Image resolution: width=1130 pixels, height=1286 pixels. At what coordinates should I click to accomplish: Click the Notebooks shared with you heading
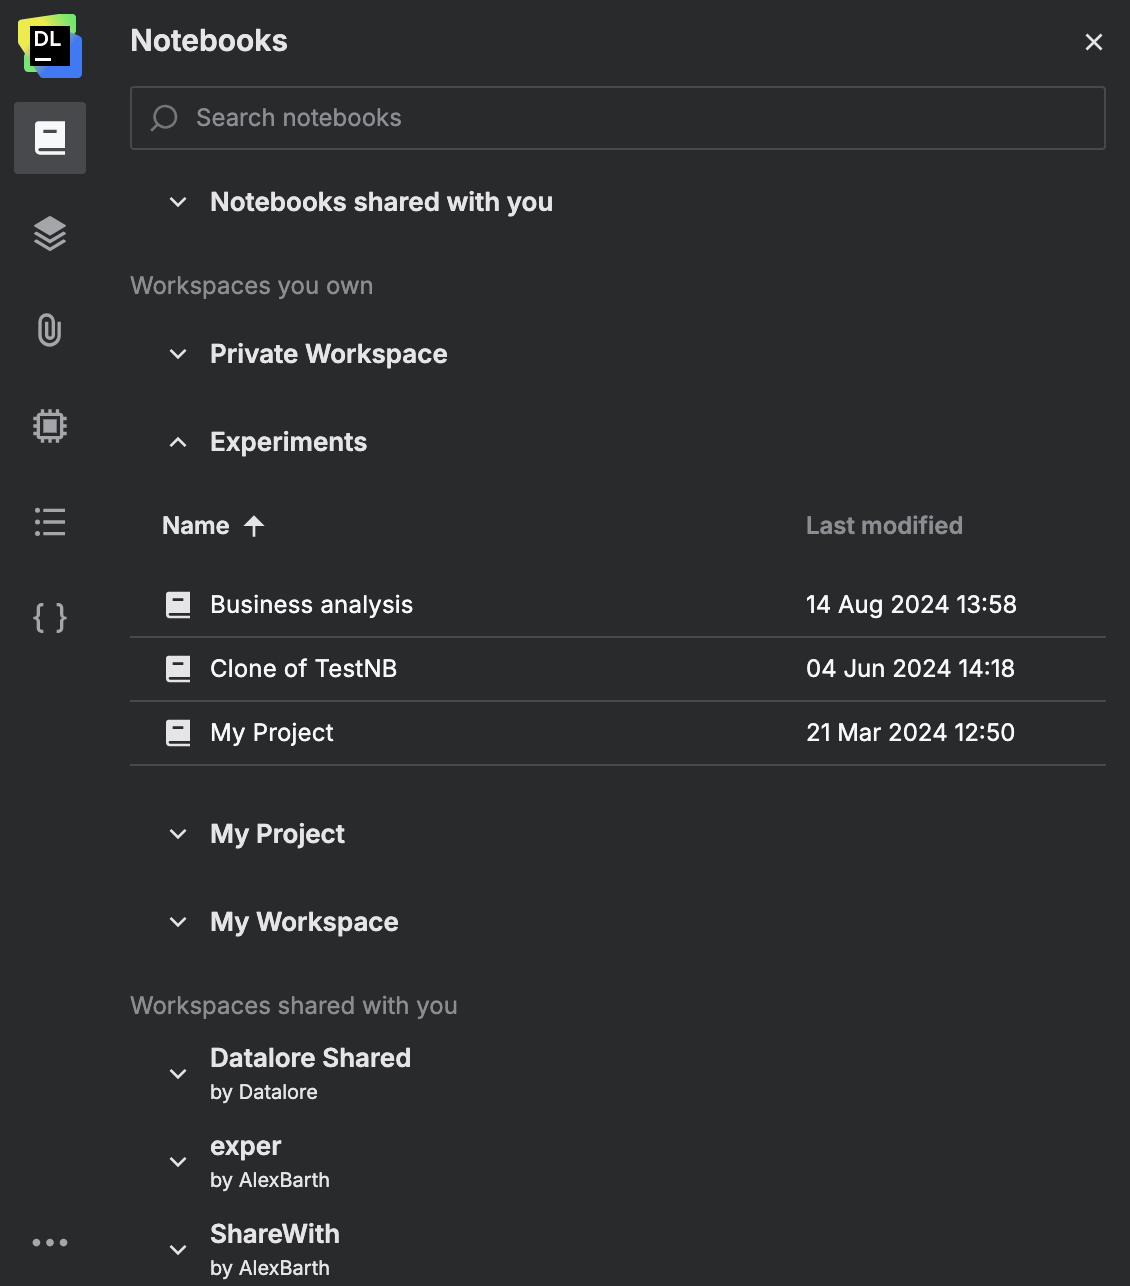[381, 202]
